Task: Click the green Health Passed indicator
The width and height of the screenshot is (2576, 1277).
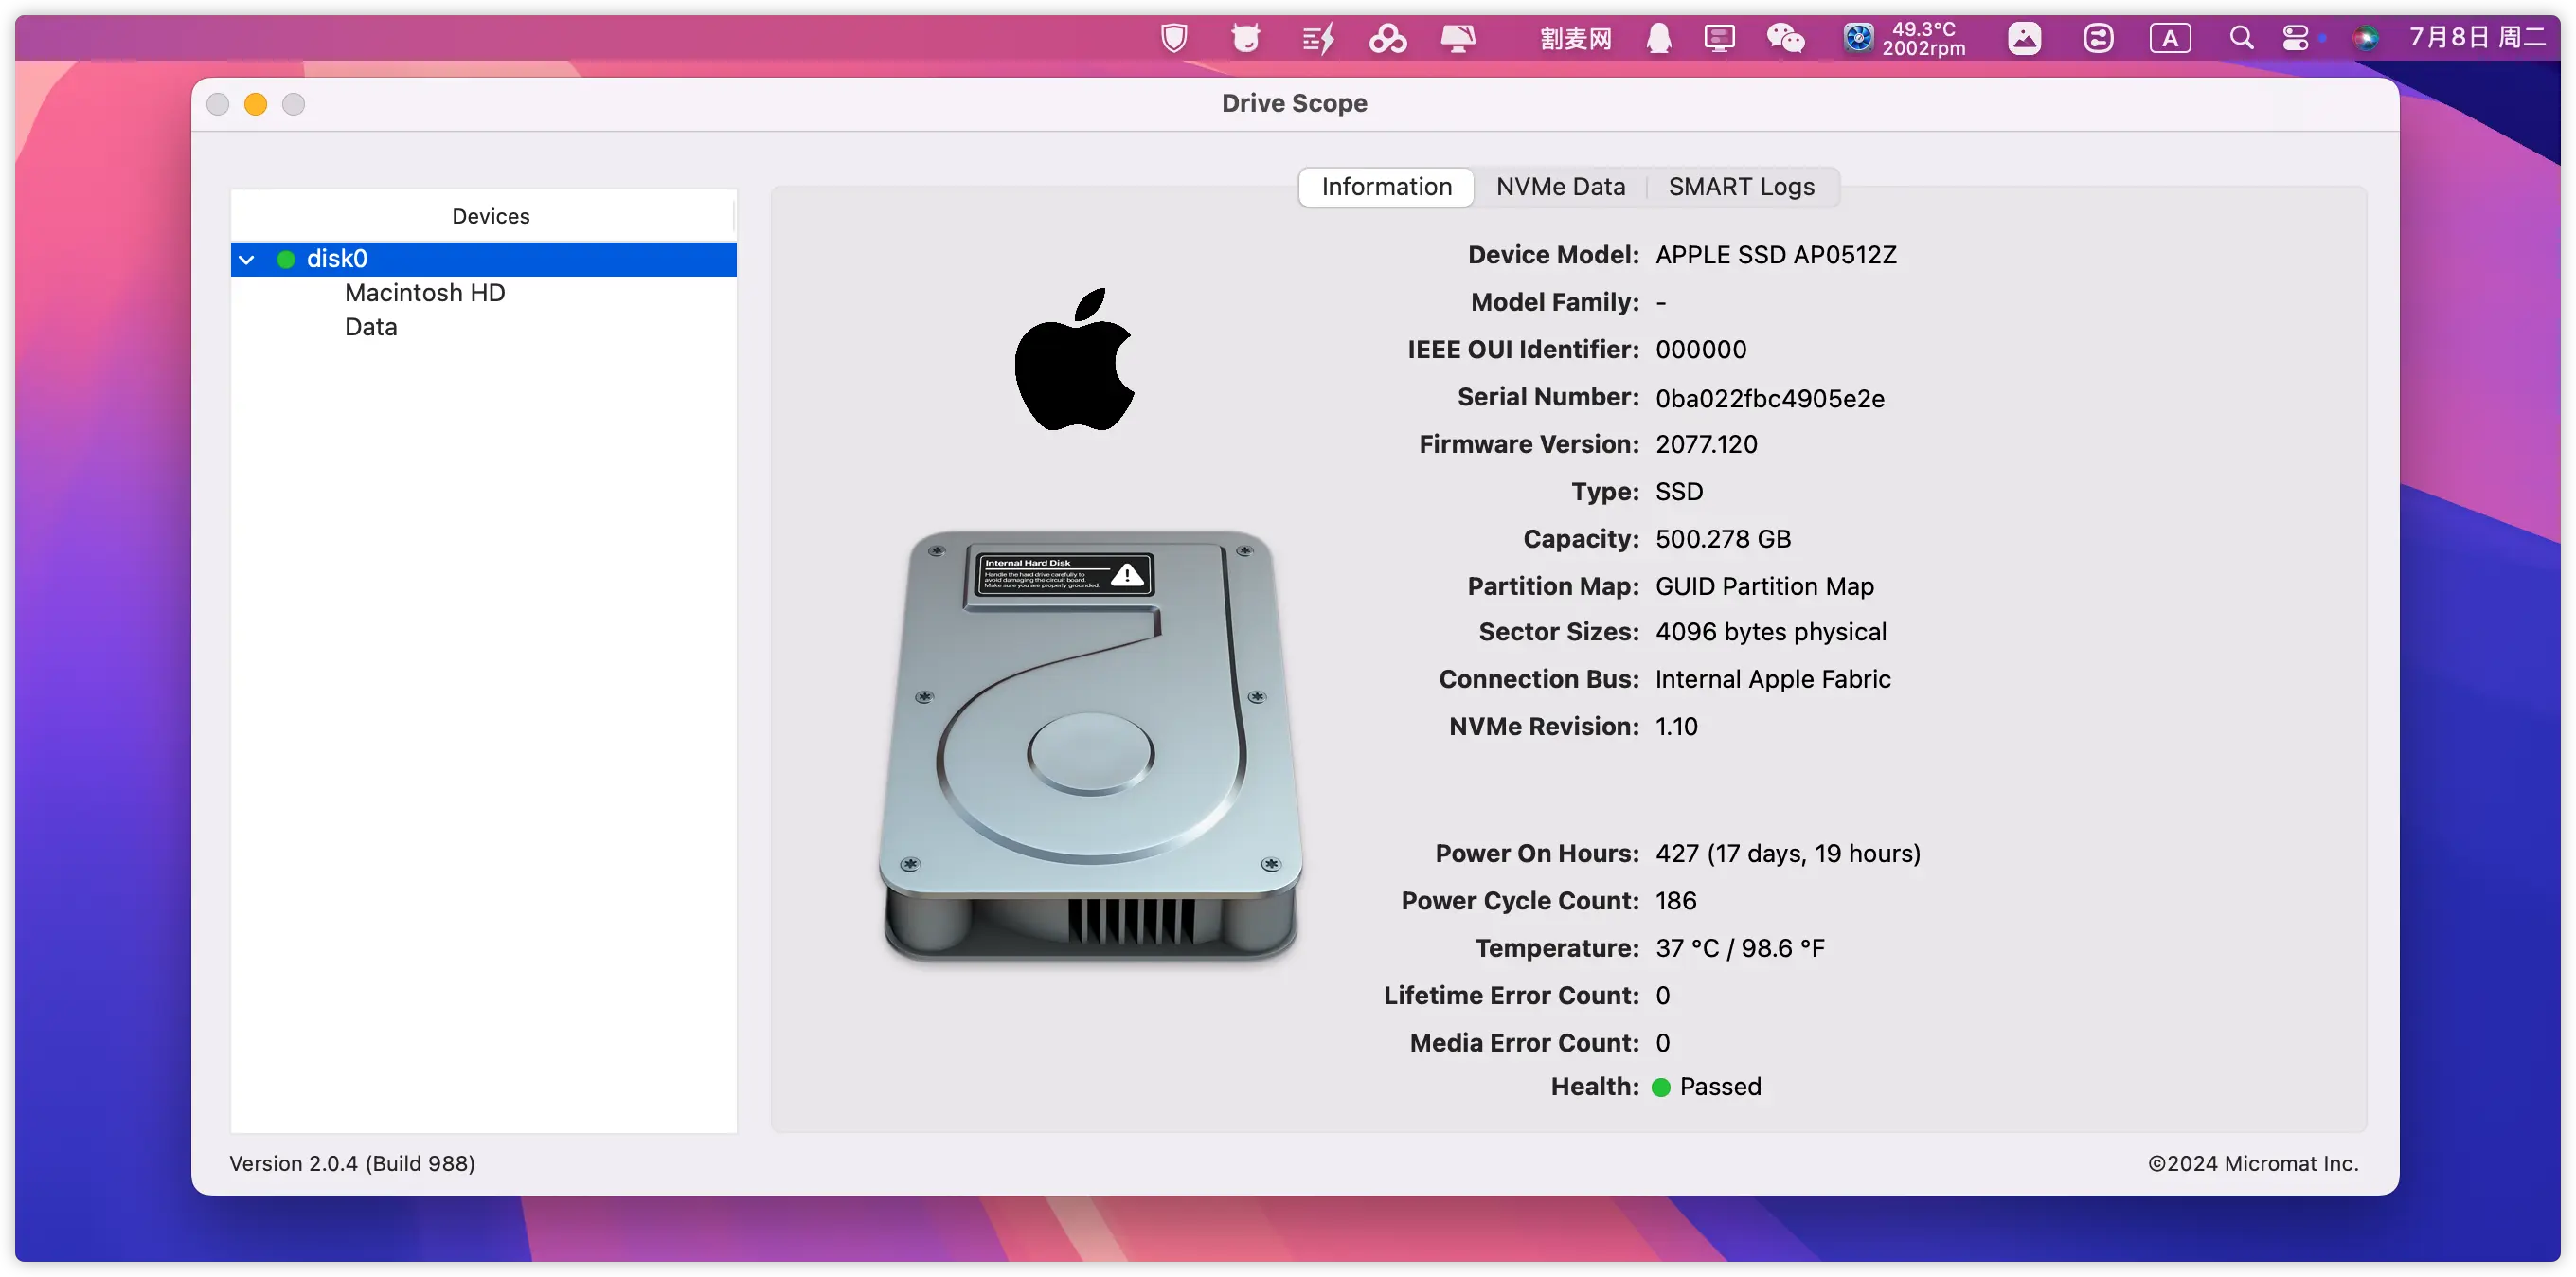Action: click(x=1661, y=1087)
